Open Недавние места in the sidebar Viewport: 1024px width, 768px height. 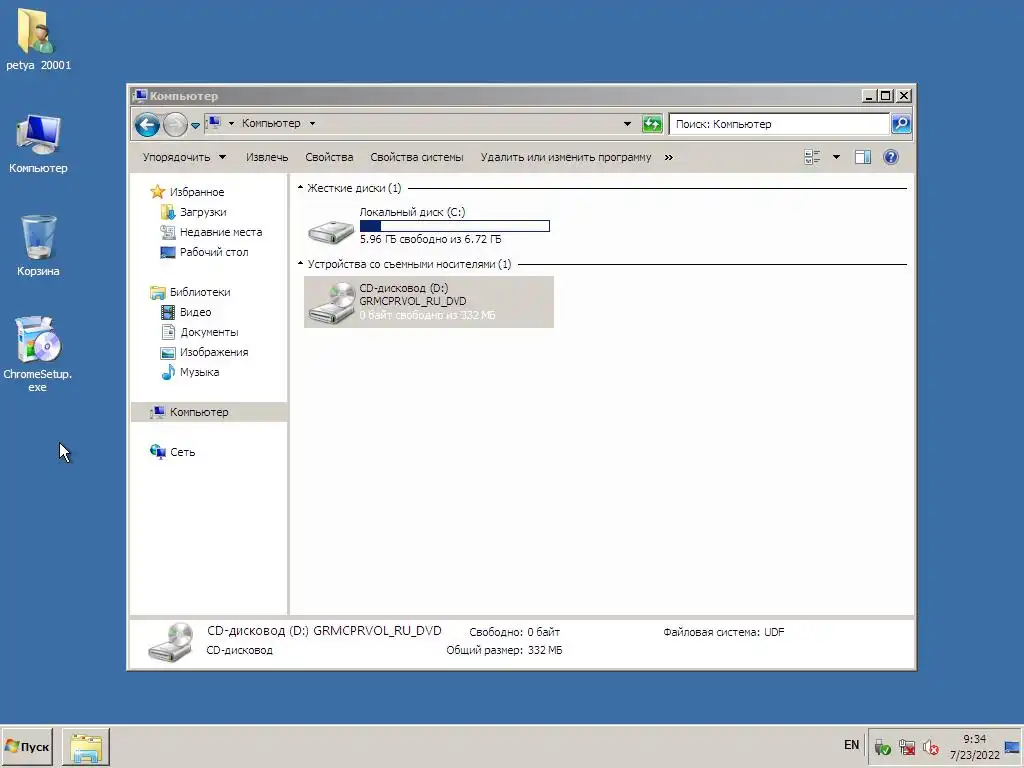(x=221, y=232)
